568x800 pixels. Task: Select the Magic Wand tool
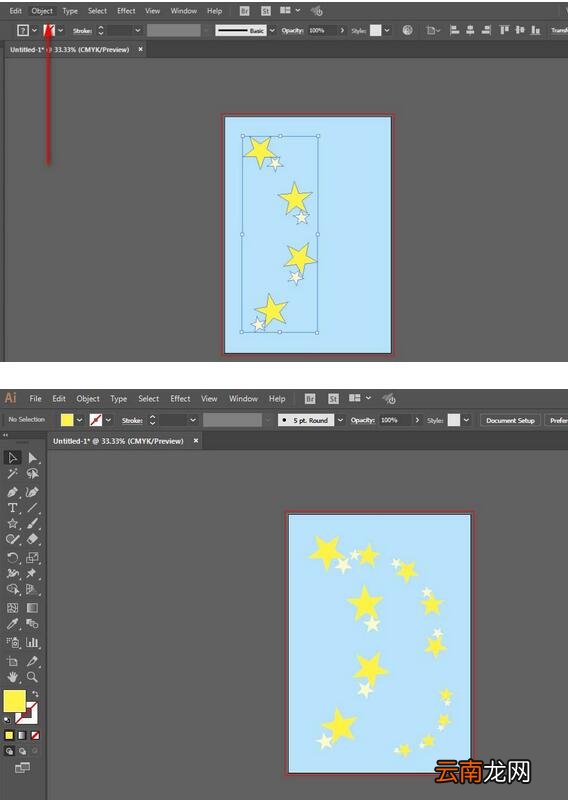coord(13,473)
